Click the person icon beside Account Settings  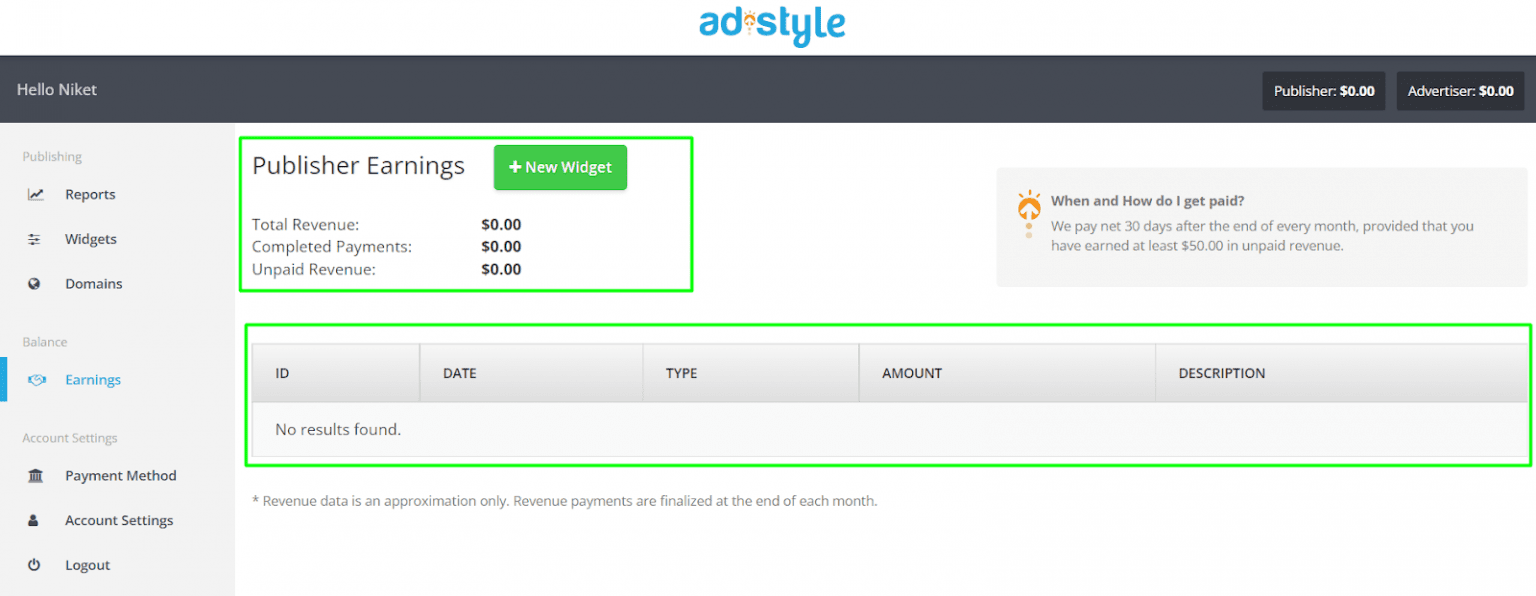click(35, 520)
